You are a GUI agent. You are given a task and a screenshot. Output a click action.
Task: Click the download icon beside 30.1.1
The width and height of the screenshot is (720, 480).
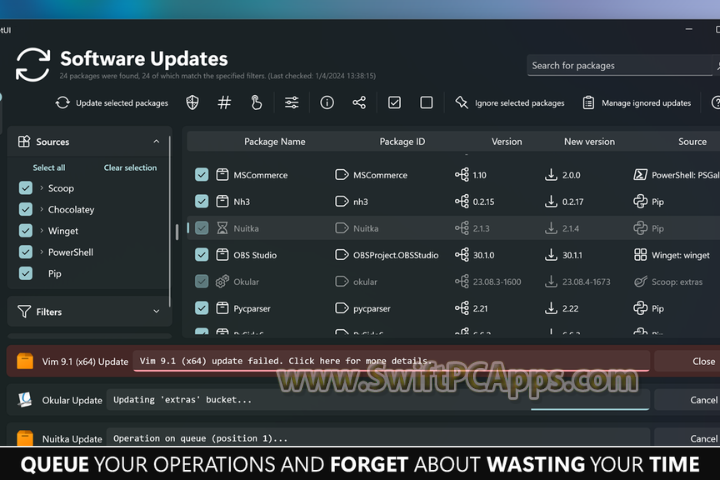(551, 254)
